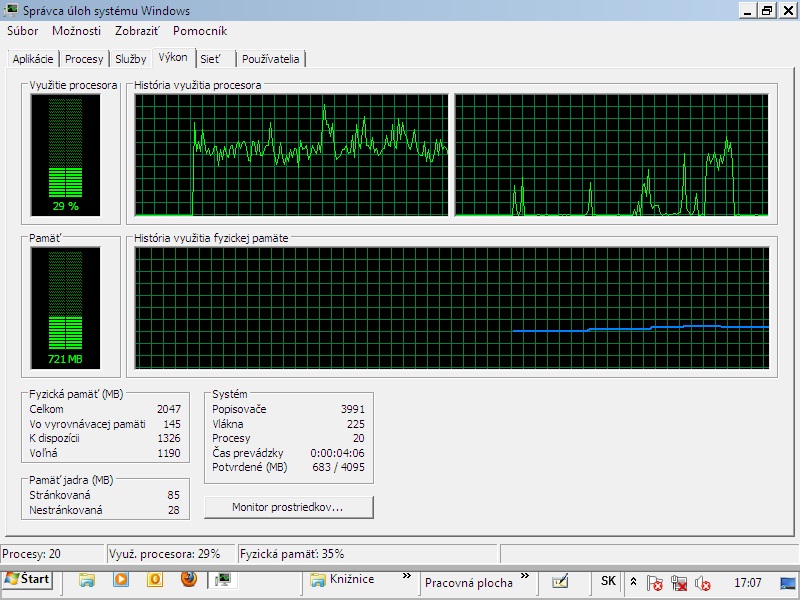800x600 pixels.
Task: Open the Súbor menu
Action: click(x=22, y=31)
